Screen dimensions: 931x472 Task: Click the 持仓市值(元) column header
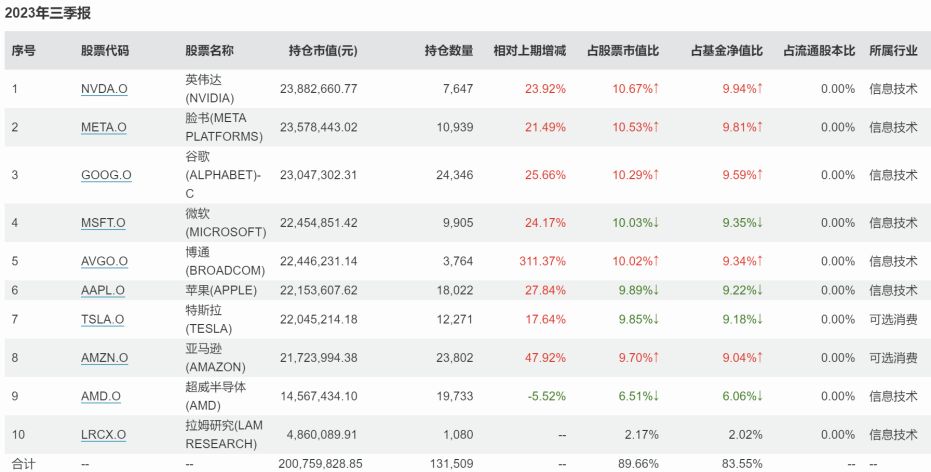(323, 50)
